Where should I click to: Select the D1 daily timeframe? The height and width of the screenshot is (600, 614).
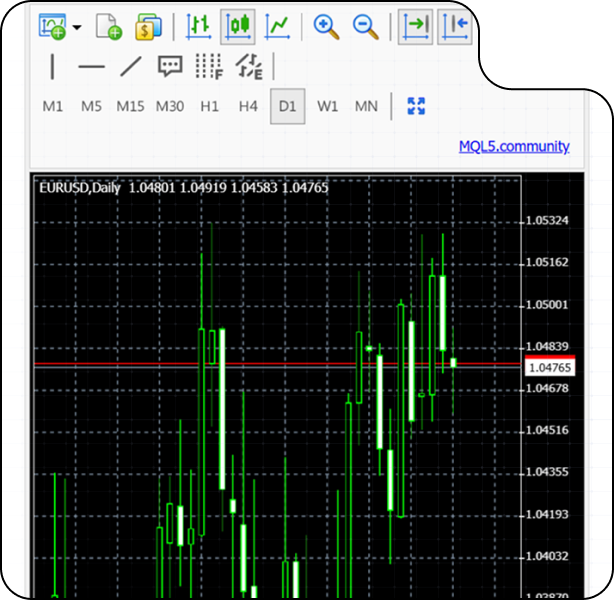pyautogui.click(x=287, y=106)
